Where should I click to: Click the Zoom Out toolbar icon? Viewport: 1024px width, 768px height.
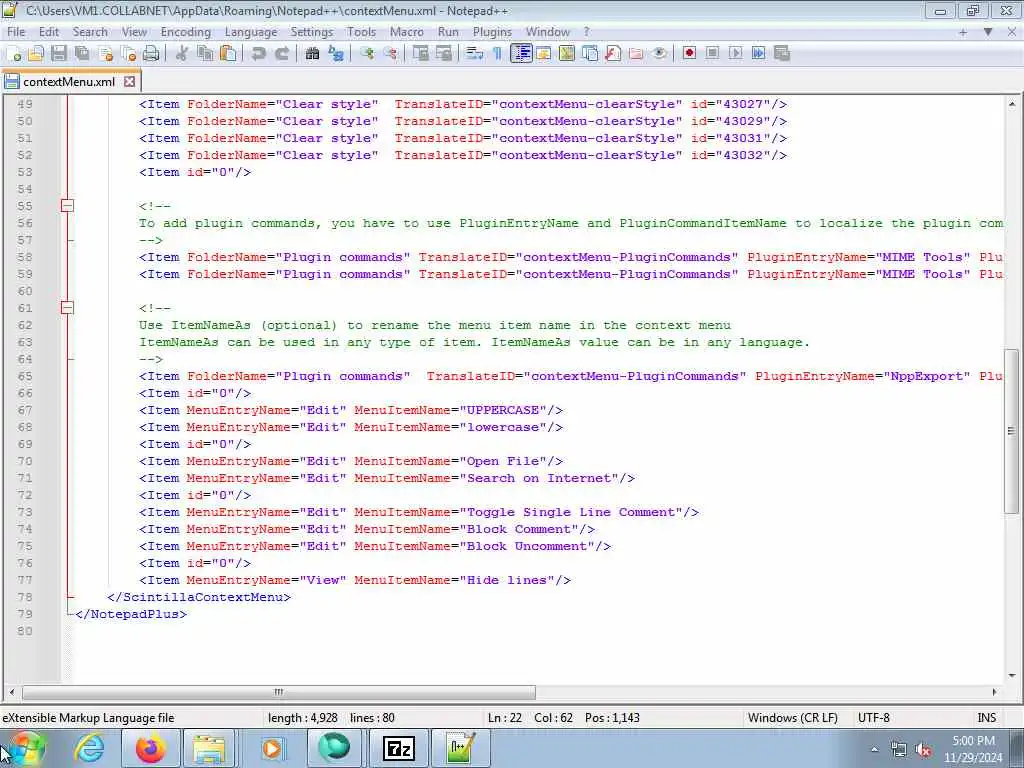pos(390,54)
